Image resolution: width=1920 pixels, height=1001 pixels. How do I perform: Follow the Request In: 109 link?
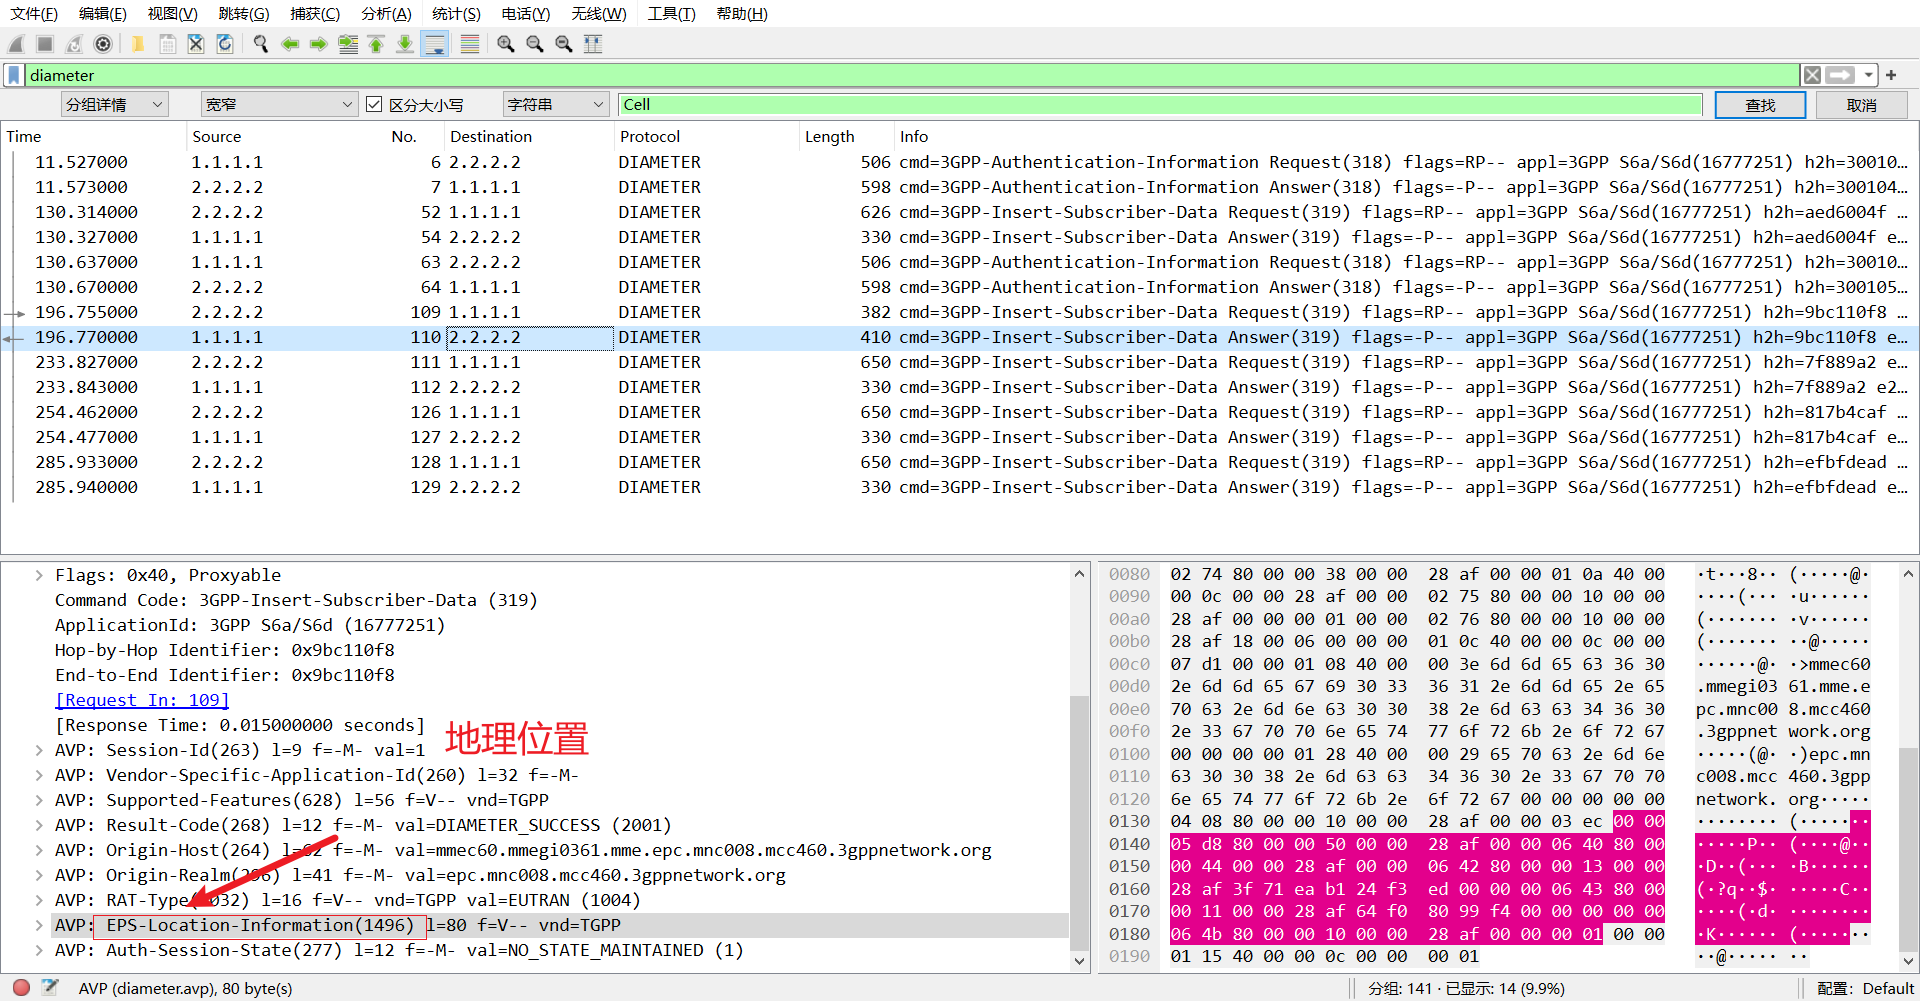[x=142, y=700]
